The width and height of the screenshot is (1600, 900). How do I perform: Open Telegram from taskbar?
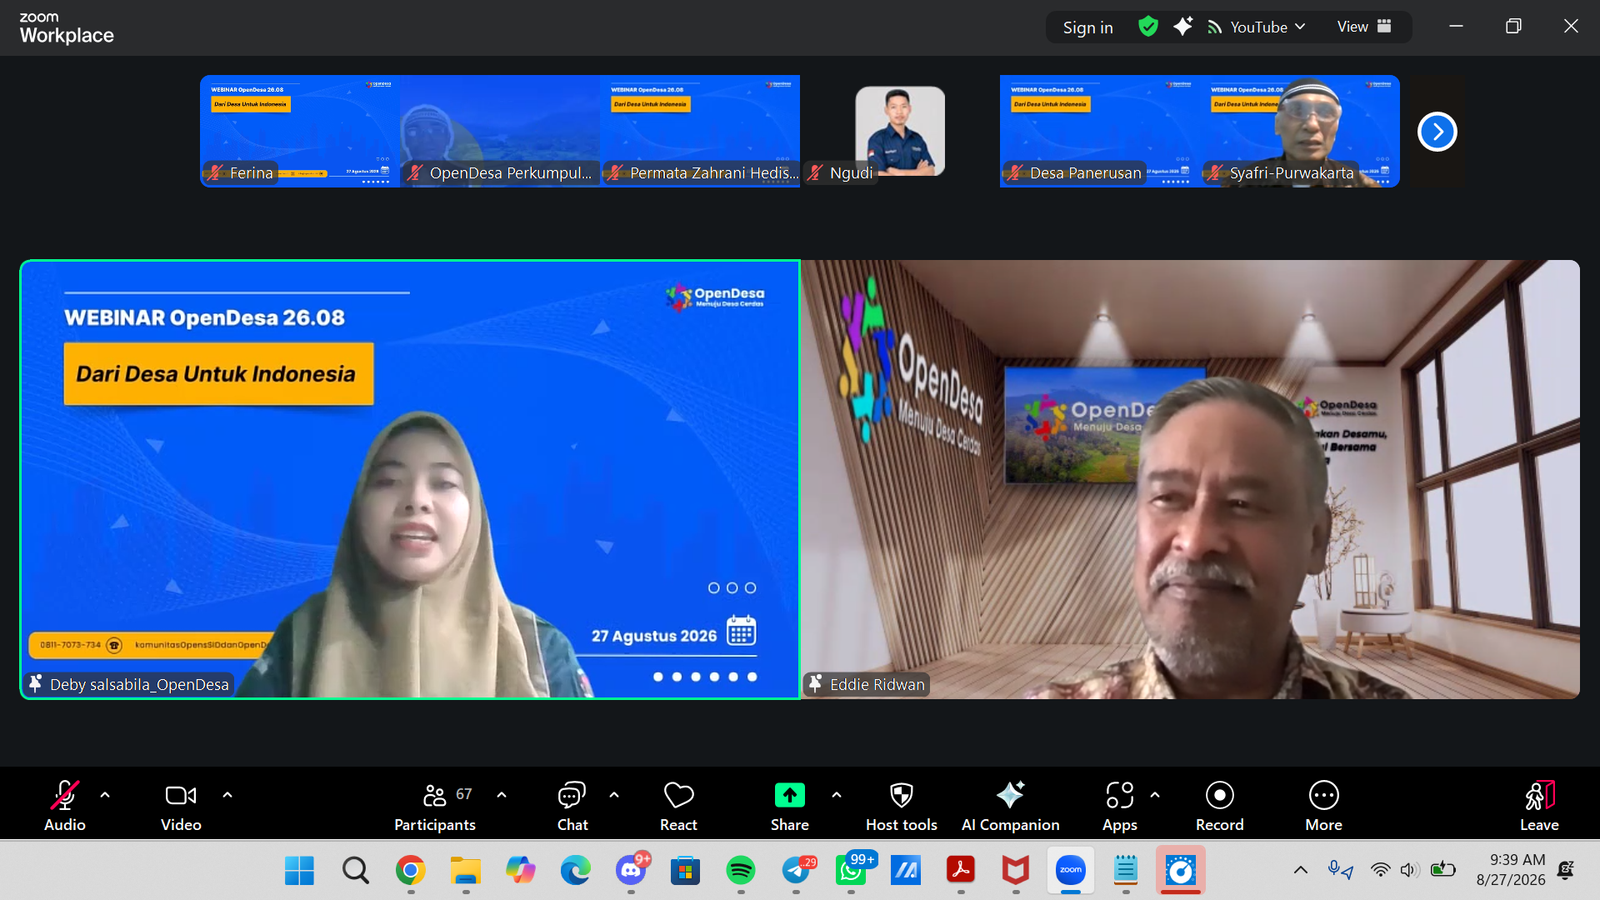(x=796, y=871)
